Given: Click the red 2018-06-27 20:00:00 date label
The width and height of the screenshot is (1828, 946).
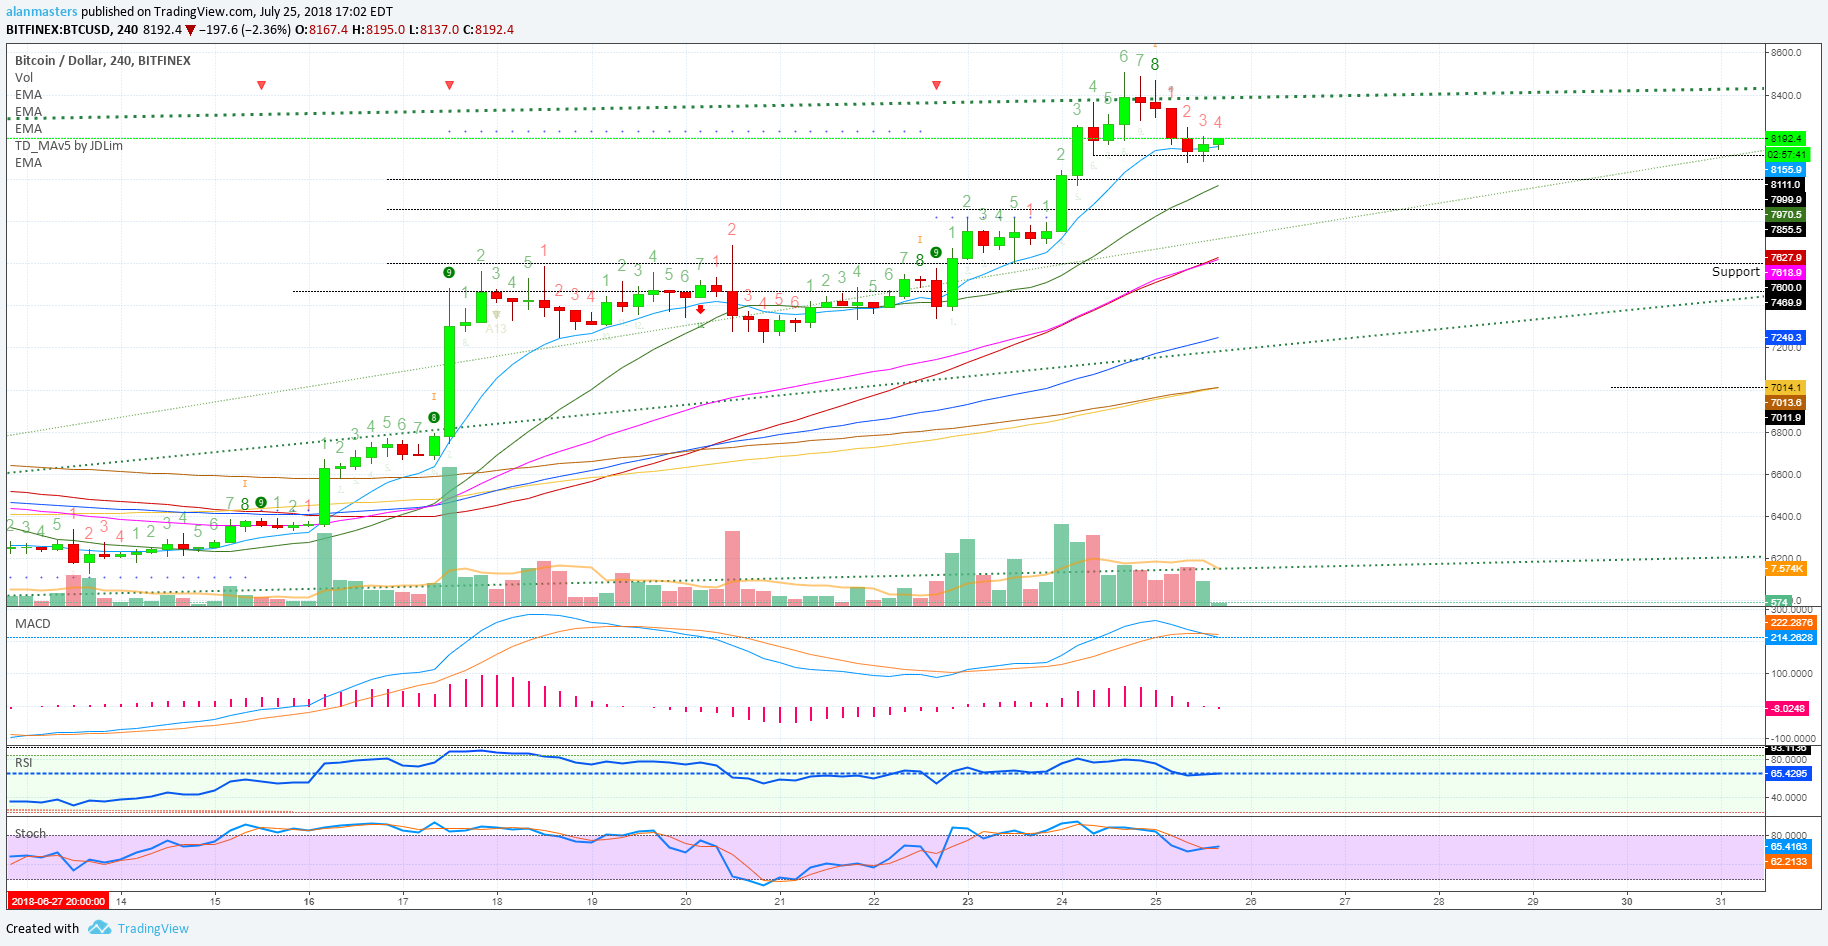Looking at the screenshot, I should click(x=58, y=902).
